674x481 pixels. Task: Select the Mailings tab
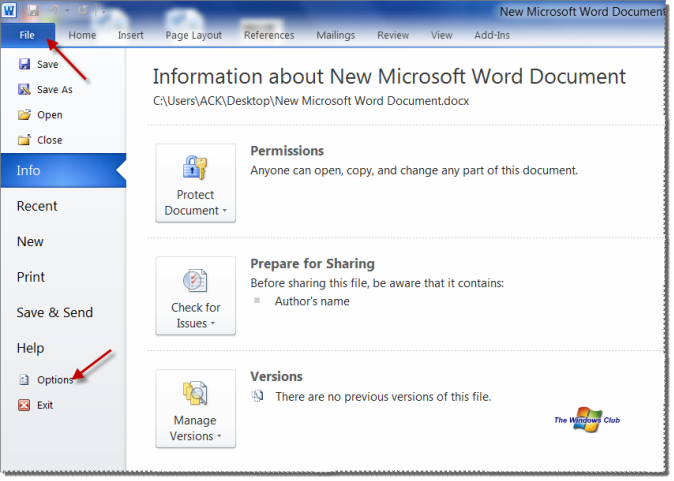coord(336,35)
